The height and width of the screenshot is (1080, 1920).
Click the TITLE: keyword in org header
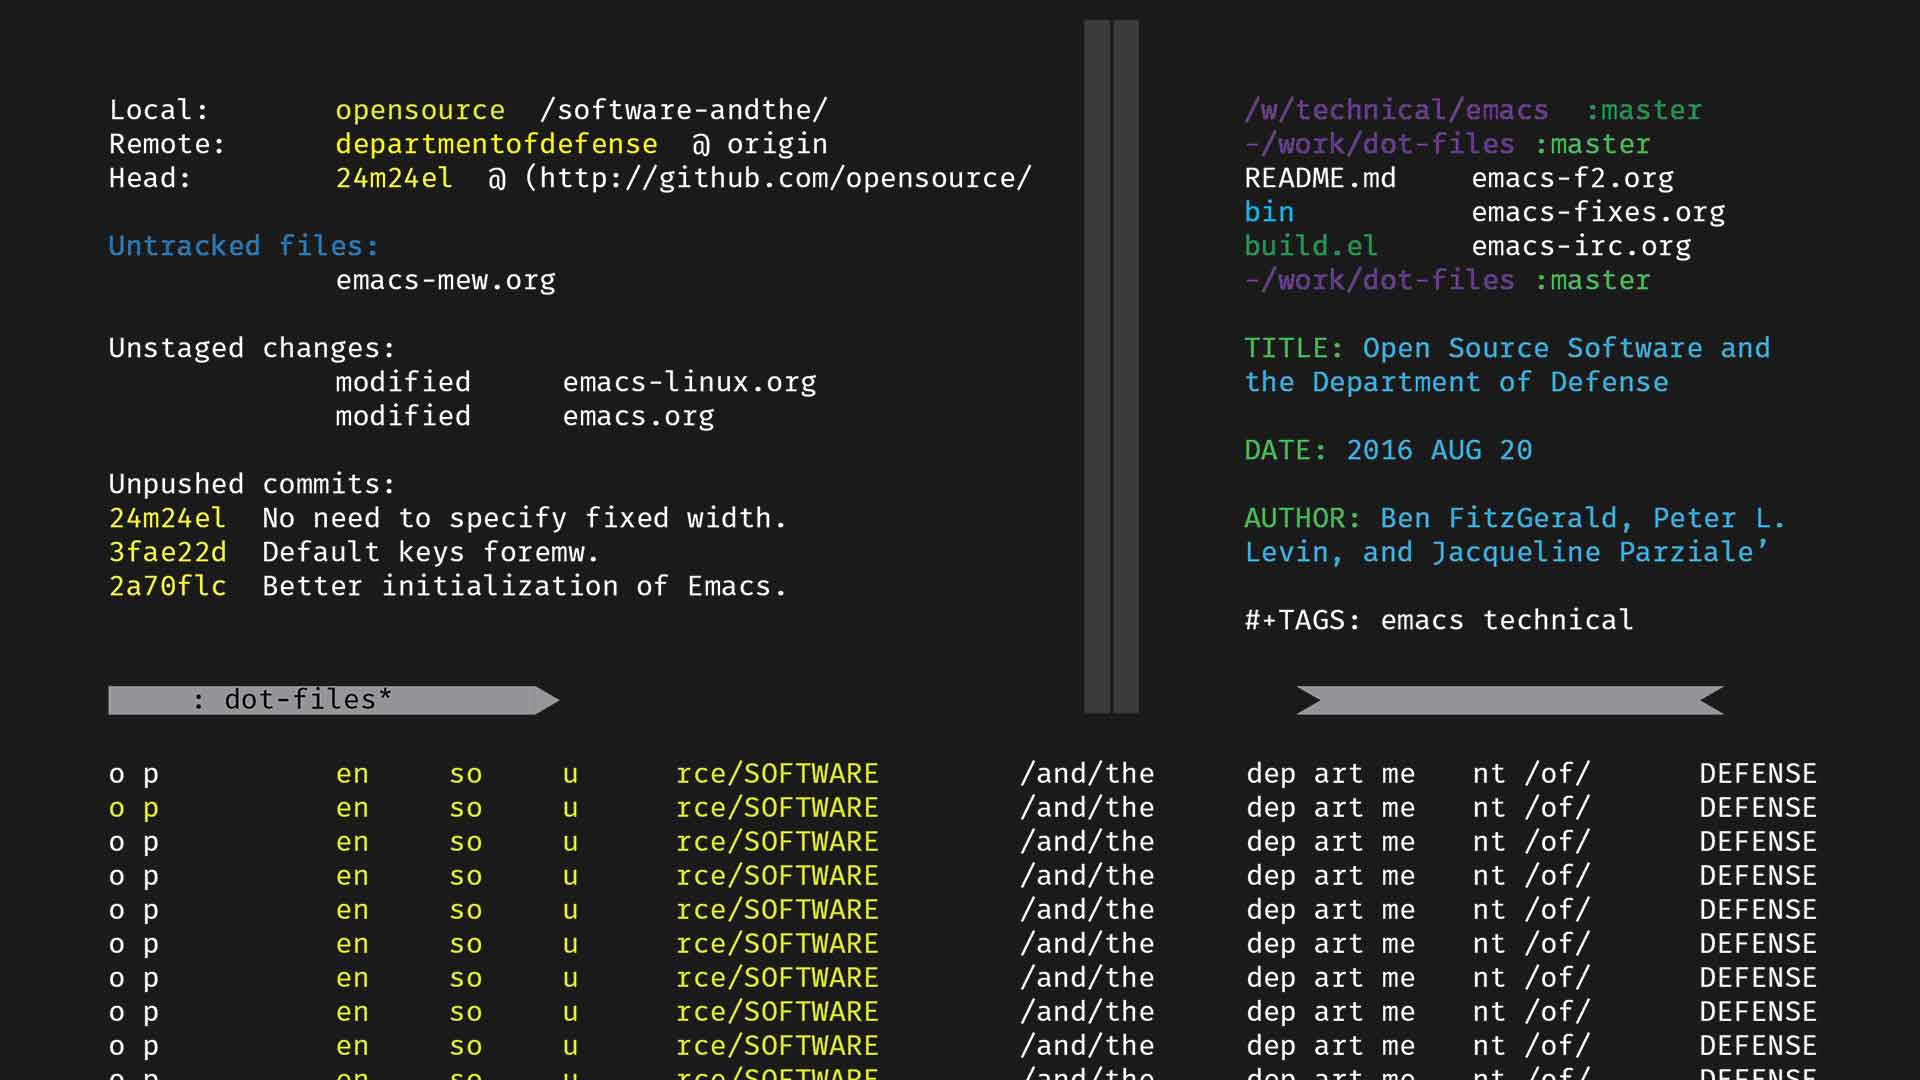pos(1293,348)
